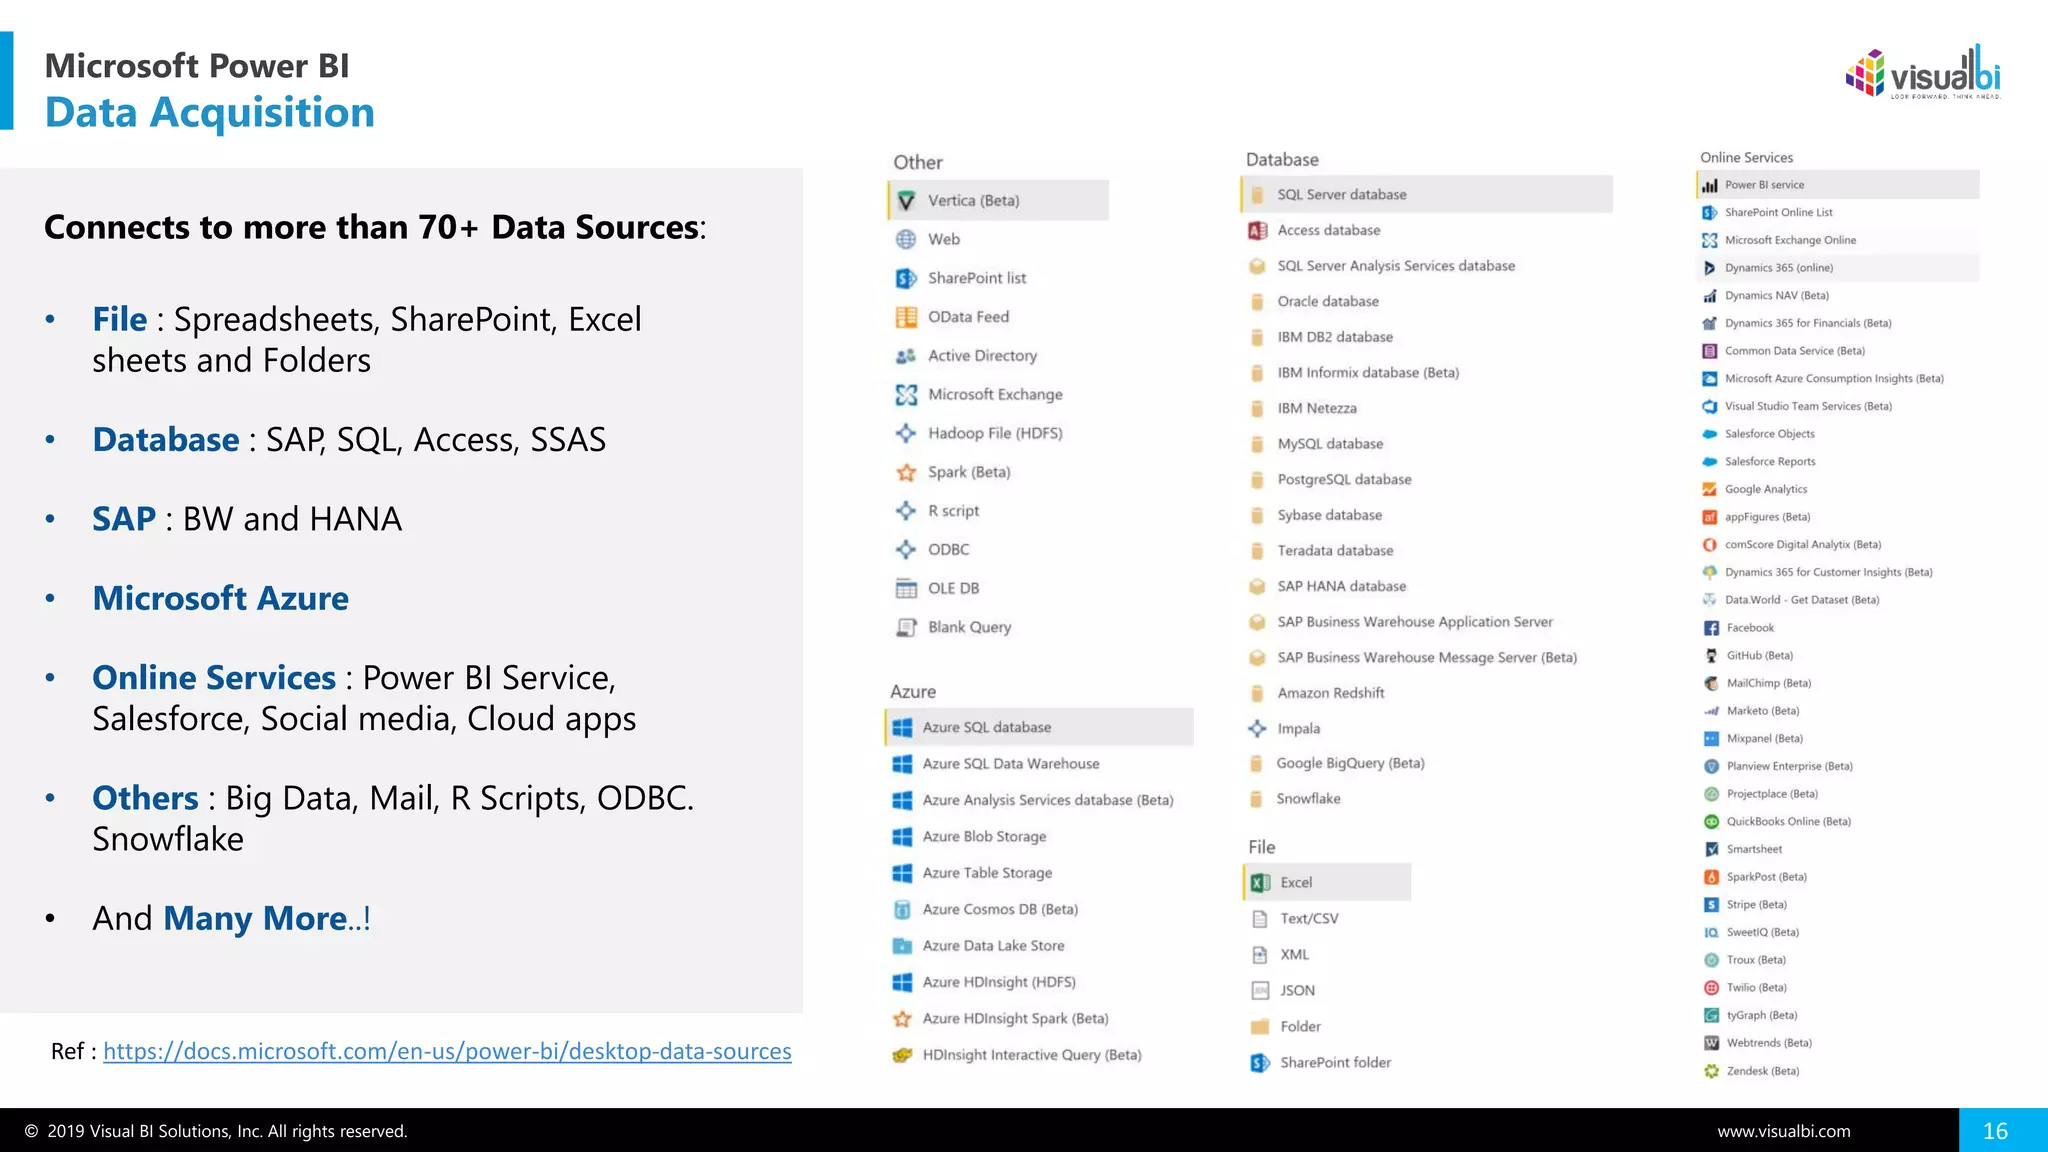This screenshot has width=2048, height=1152.
Task: Select Oracle database
Action: click(x=1315, y=302)
